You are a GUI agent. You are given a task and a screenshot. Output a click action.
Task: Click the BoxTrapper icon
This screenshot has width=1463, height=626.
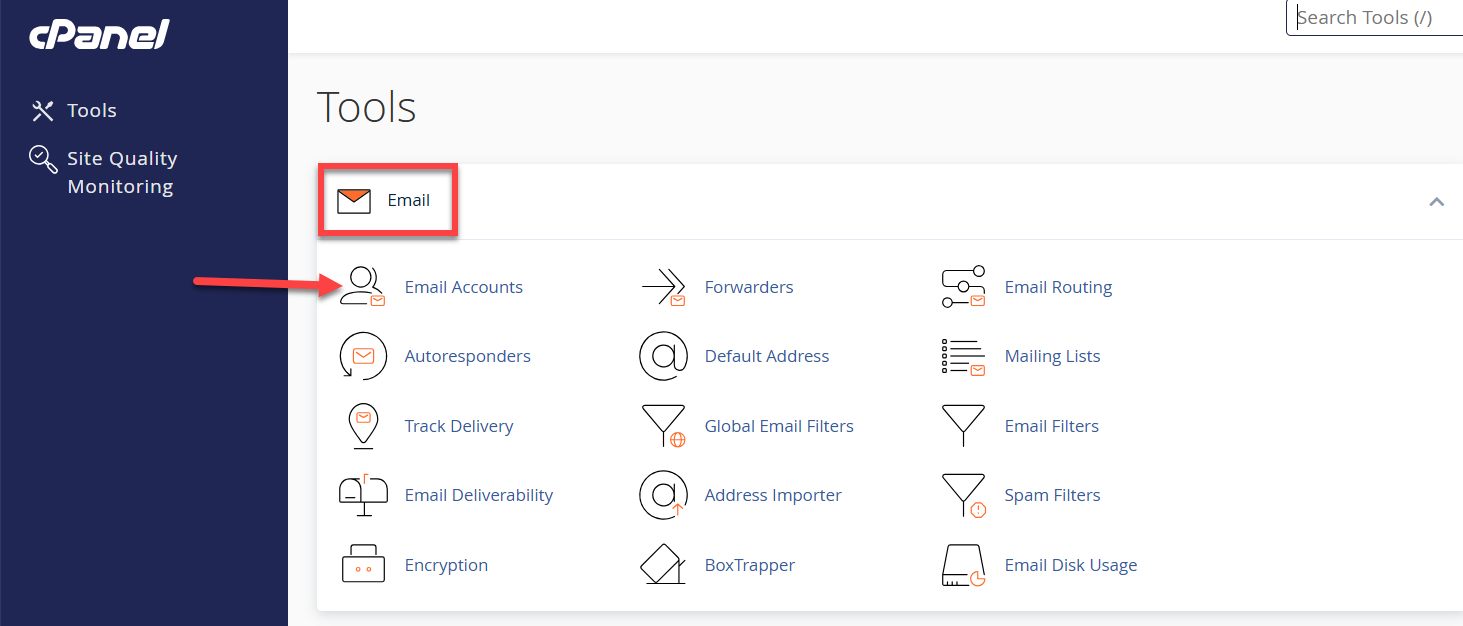point(663,565)
